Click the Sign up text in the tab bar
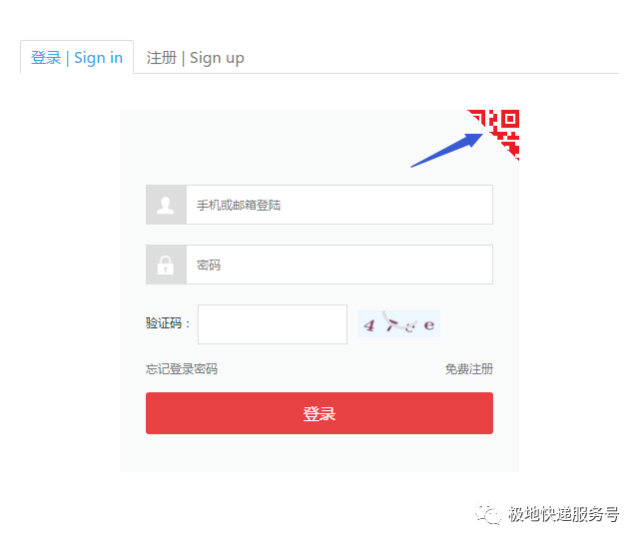640x543 pixels. (217, 58)
